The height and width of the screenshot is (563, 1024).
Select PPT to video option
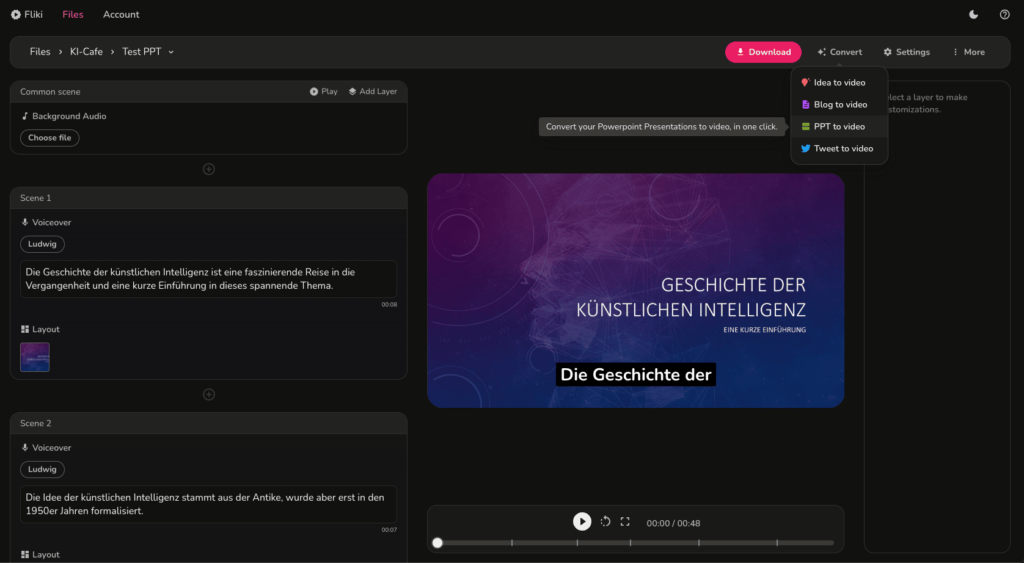coord(838,127)
